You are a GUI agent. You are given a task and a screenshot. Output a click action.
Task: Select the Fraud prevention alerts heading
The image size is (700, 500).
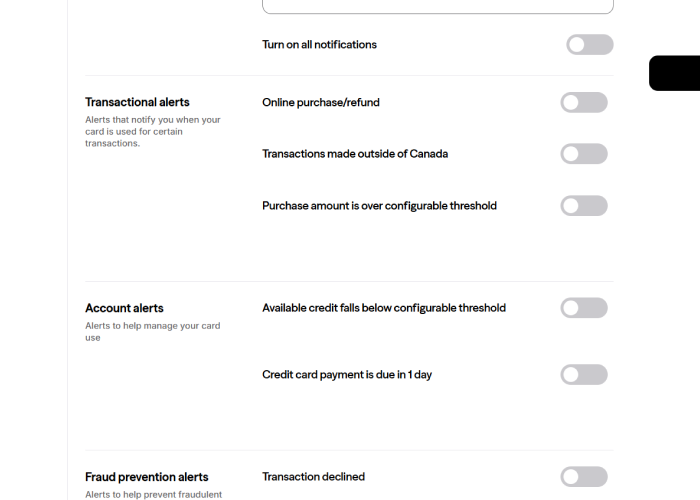[147, 477]
